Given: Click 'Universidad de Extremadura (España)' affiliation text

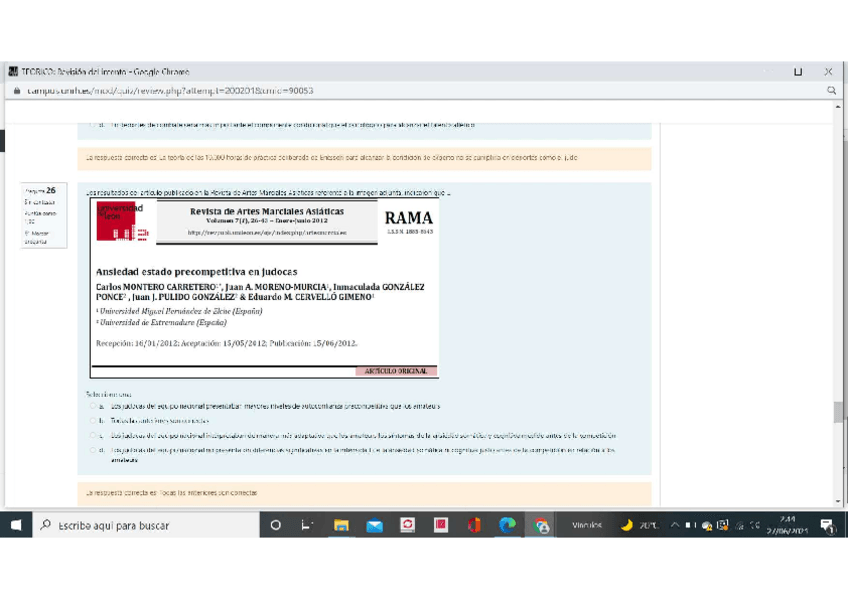Looking at the screenshot, I should coord(162,322).
